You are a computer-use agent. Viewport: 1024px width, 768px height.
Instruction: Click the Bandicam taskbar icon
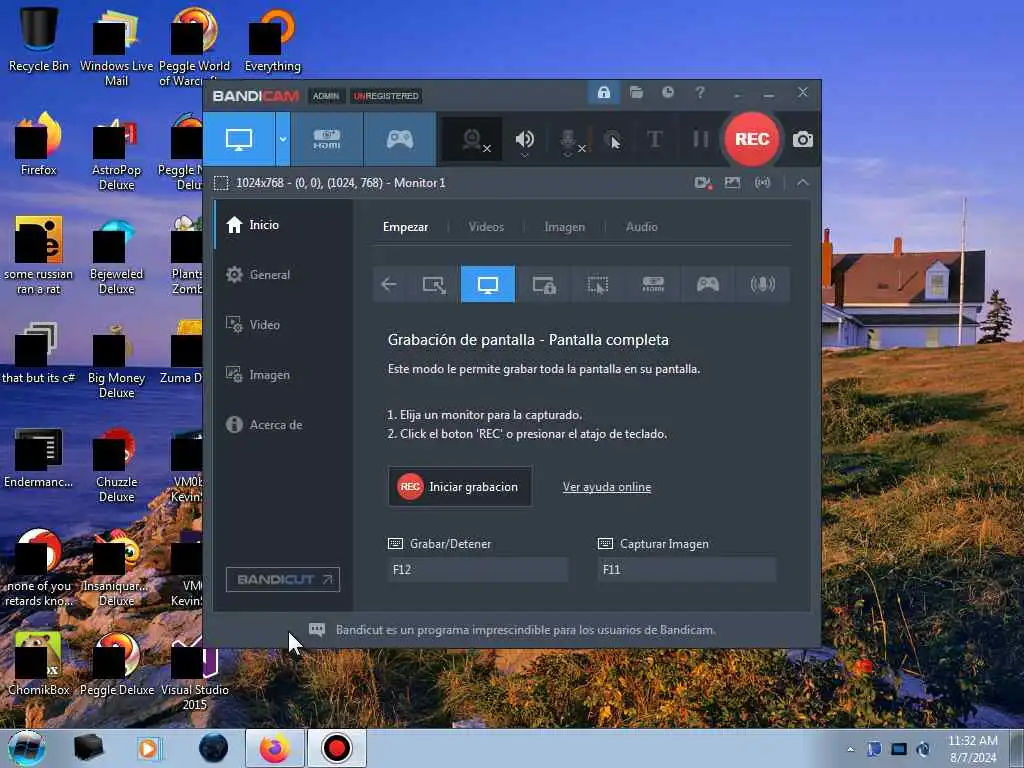tap(336, 748)
